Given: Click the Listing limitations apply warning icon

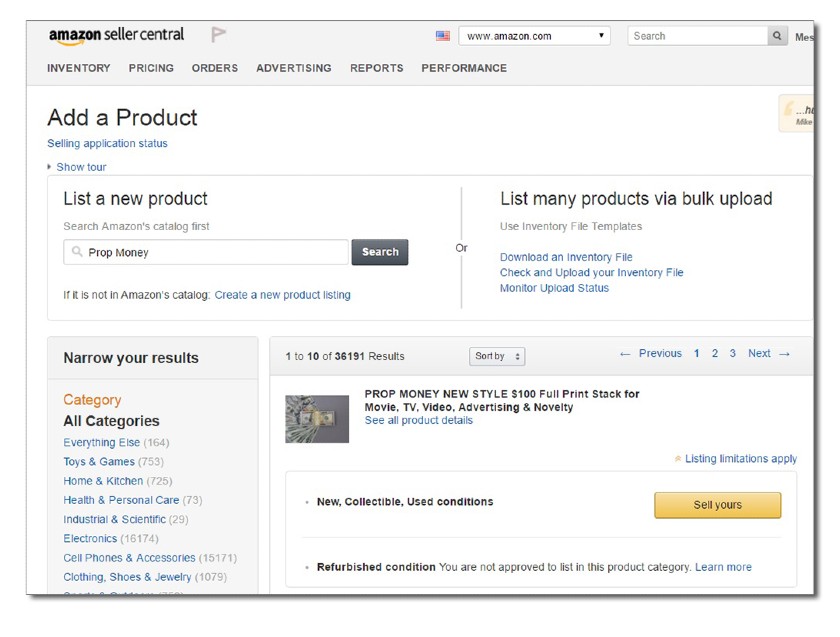Looking at the screenshot, I should [x=678, y=459].
